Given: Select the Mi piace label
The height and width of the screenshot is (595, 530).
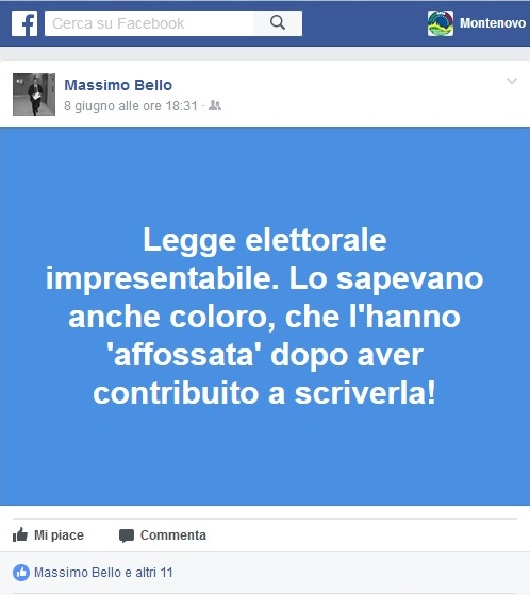Looking at the screenshot, I should (59, 535).
